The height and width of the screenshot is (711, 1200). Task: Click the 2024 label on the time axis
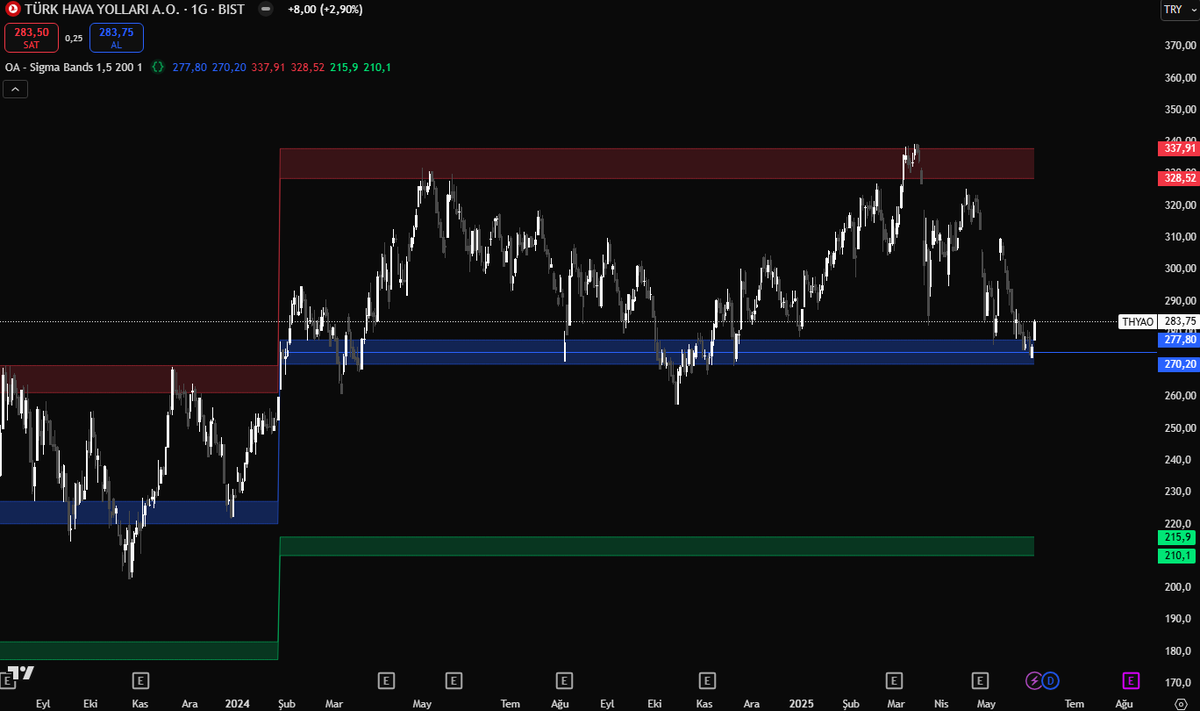pos(239,704)
